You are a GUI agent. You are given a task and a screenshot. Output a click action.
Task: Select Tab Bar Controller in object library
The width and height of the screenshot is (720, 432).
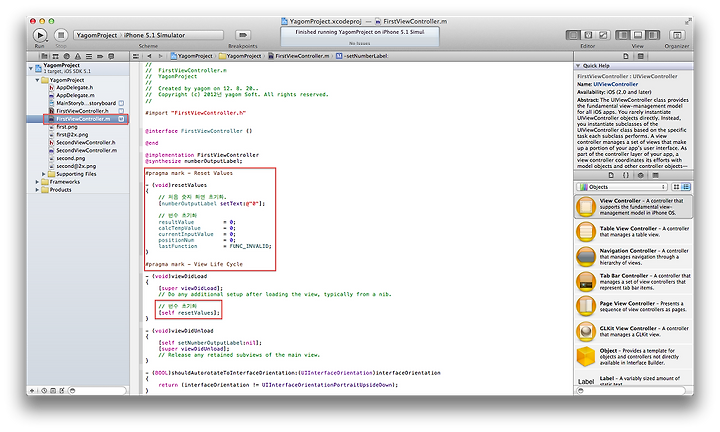pyautogui.click(x=633, y=282)
